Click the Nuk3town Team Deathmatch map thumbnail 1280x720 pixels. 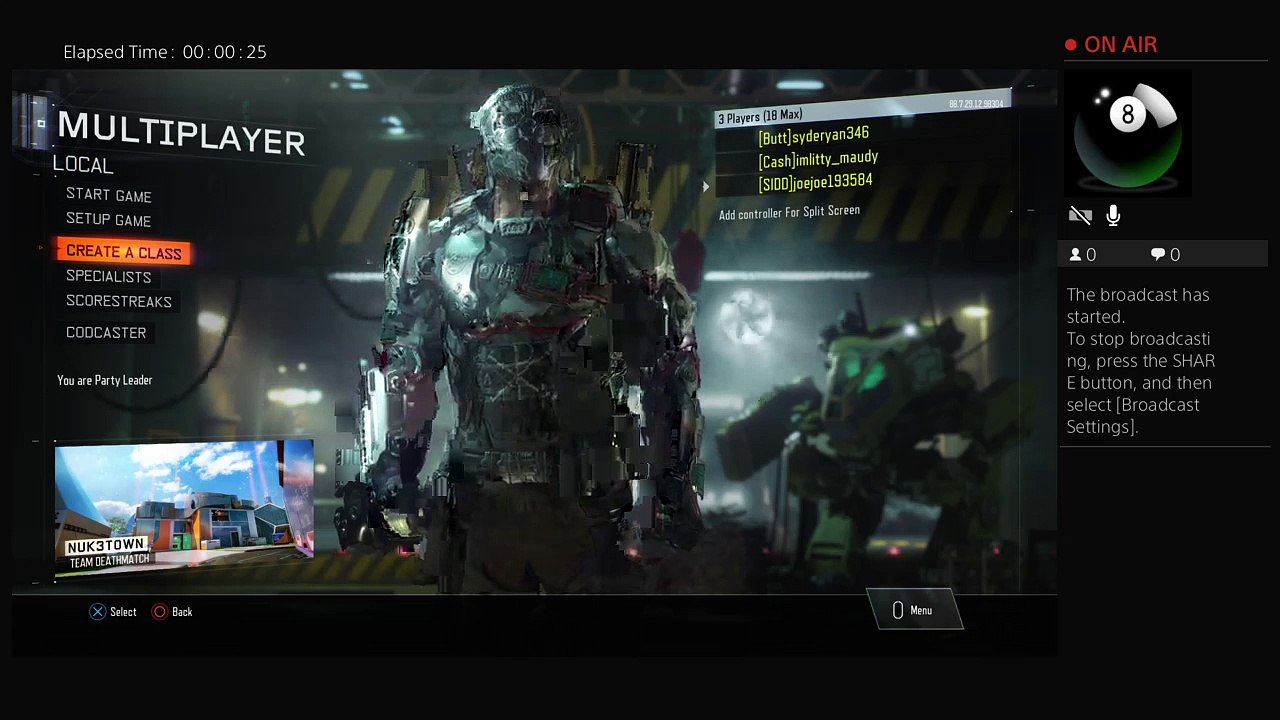pyautogui.click(x=184, y=510)
